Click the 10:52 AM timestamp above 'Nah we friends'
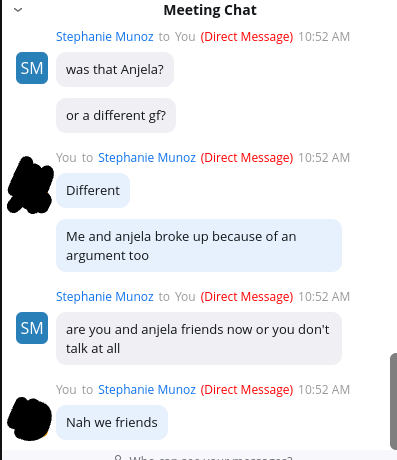This screenshot has height=460, width=397. click(x=324, y=390)
